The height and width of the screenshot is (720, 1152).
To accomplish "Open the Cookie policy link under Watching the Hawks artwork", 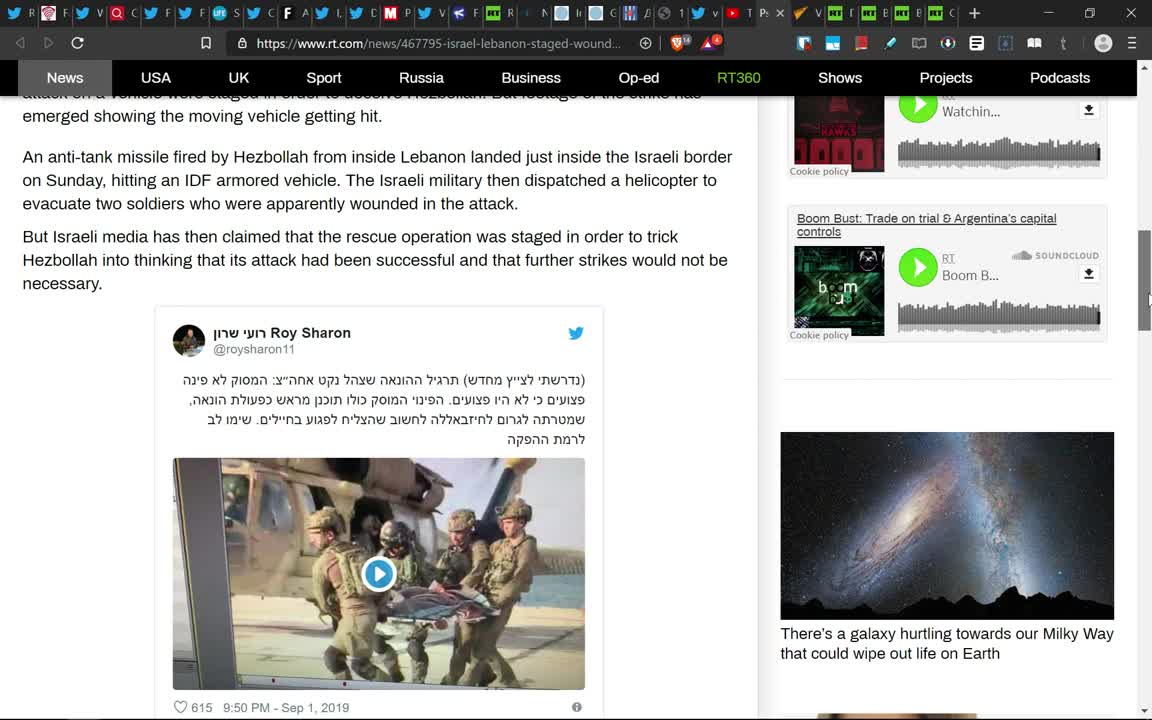I will [x=819, y=171].
